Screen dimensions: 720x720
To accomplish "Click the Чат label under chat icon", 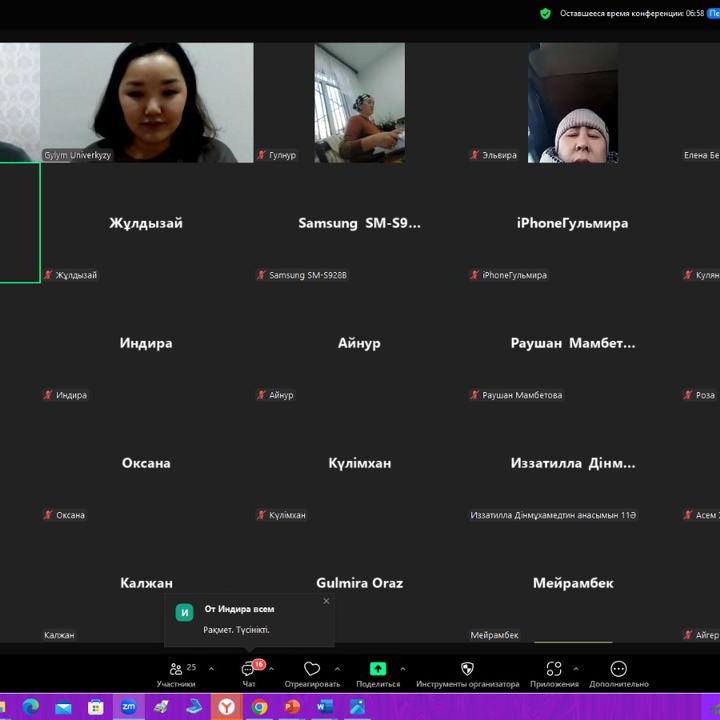I will click(248, 684).
